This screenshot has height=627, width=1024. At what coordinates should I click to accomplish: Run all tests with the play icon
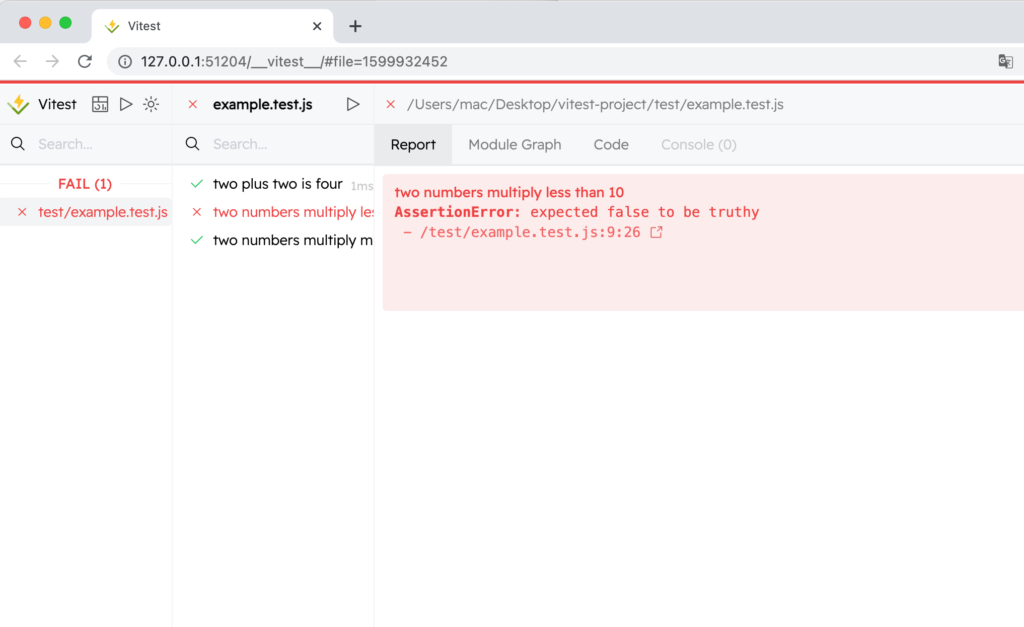pos(125,104)
